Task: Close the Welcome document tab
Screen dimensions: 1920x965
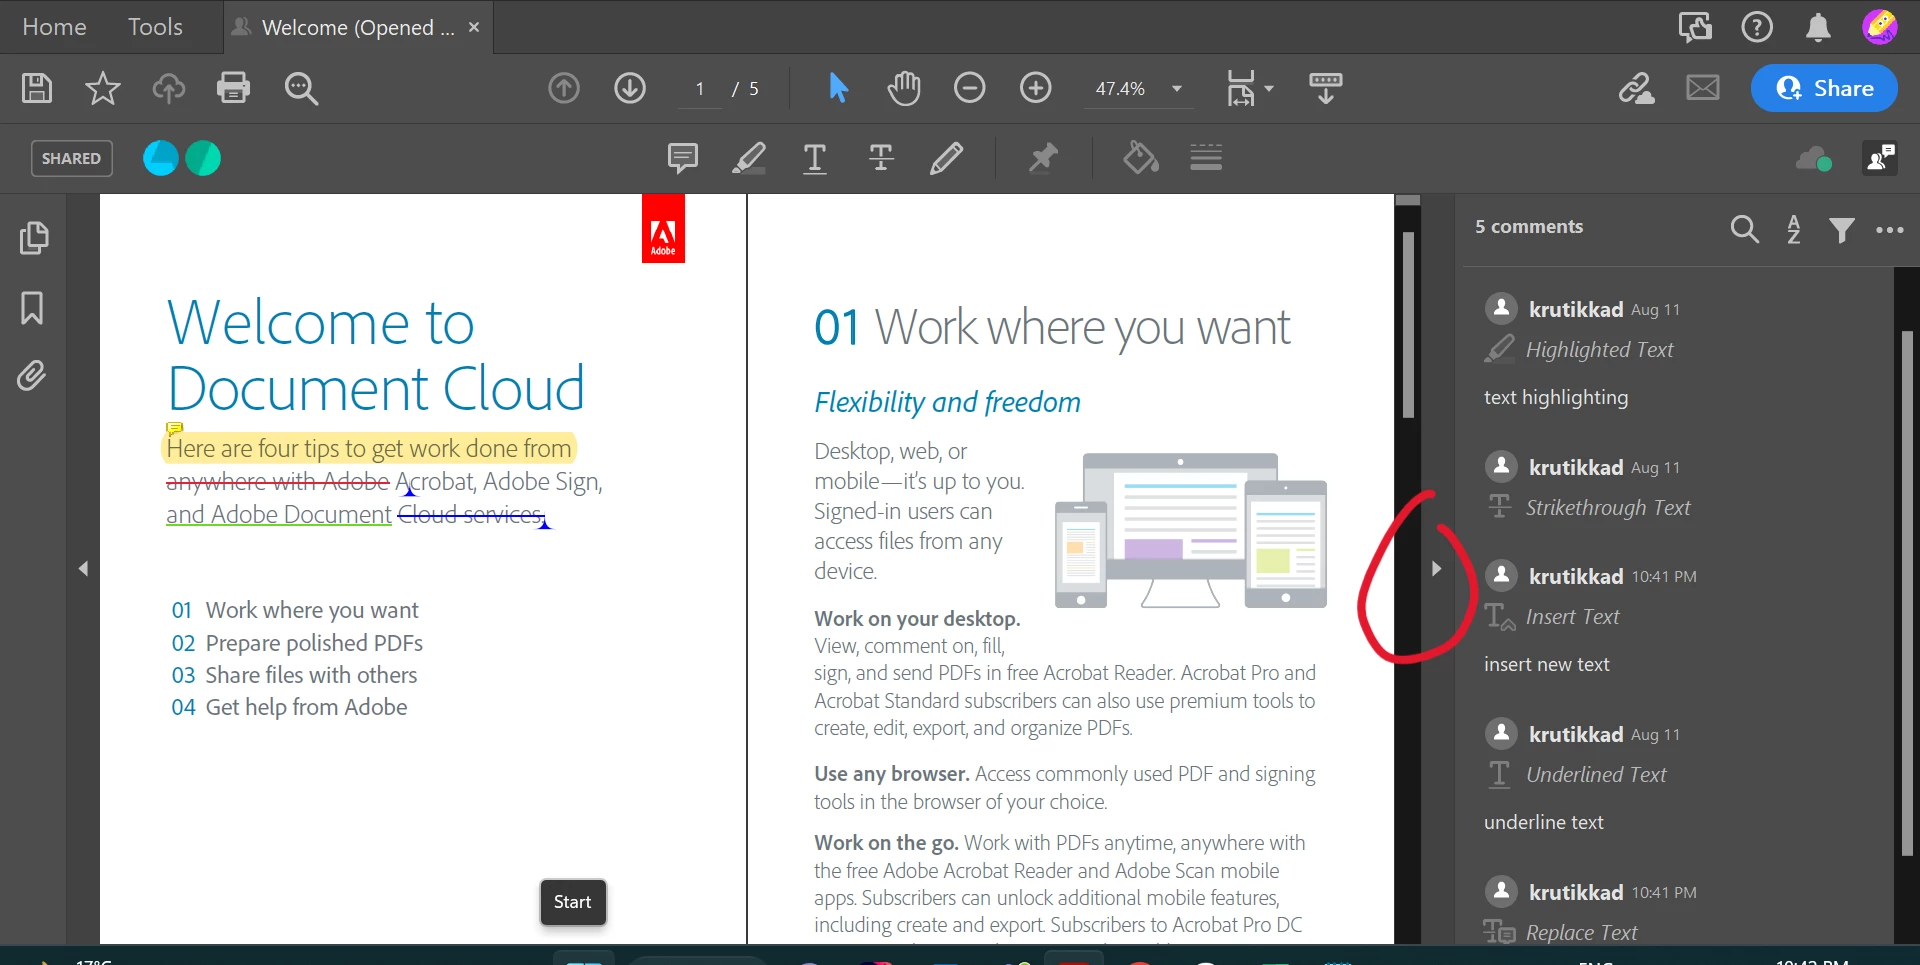Action: pyautogui.click(x=474, y=27)
